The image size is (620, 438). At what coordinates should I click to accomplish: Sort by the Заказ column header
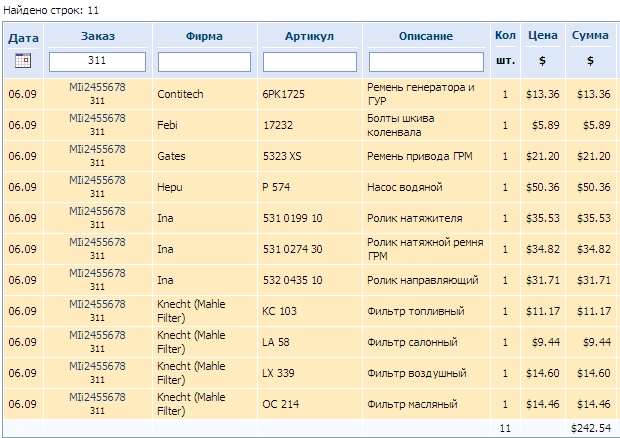[98, 36]
